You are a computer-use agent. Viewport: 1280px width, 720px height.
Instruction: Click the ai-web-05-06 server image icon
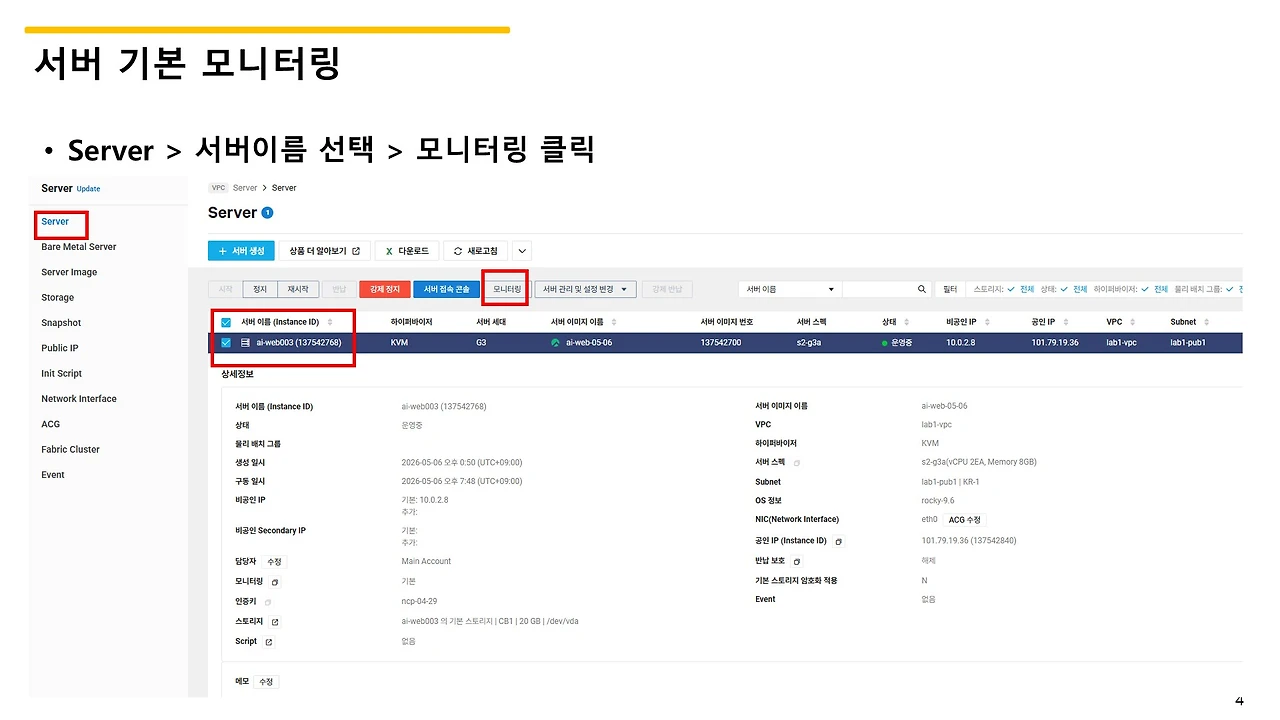555,343
